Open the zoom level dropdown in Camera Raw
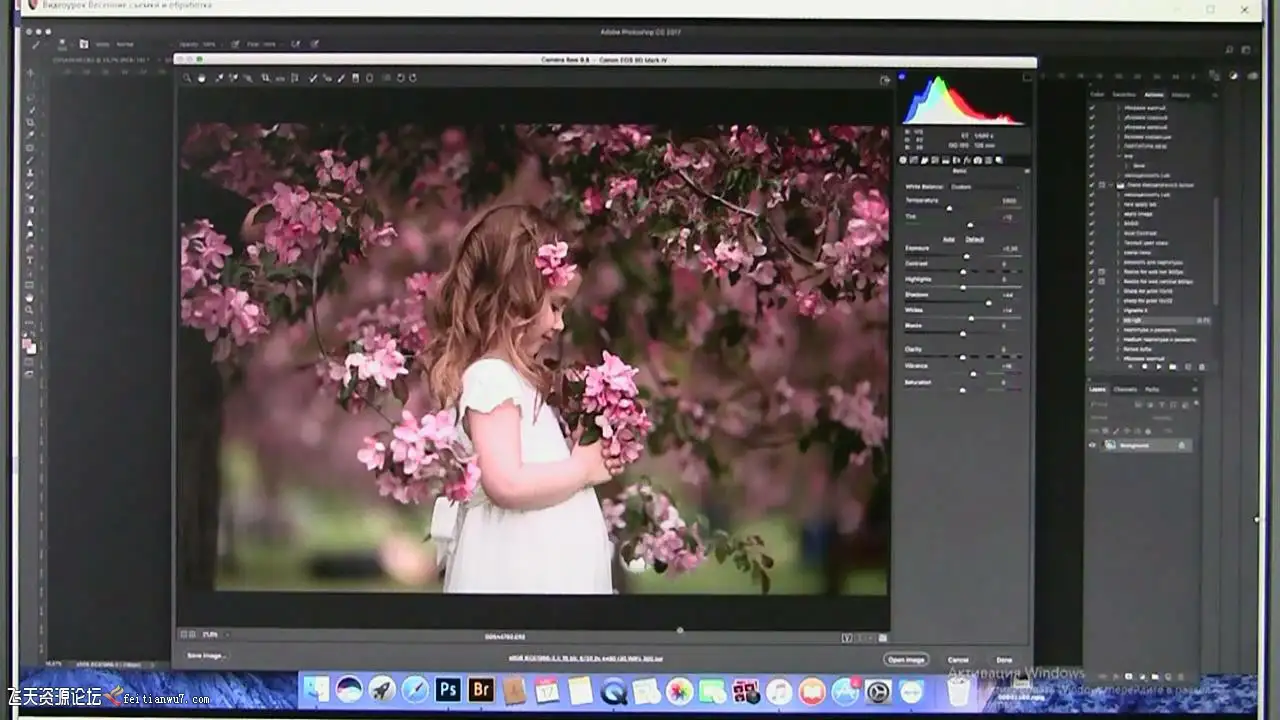 [215, 634]
